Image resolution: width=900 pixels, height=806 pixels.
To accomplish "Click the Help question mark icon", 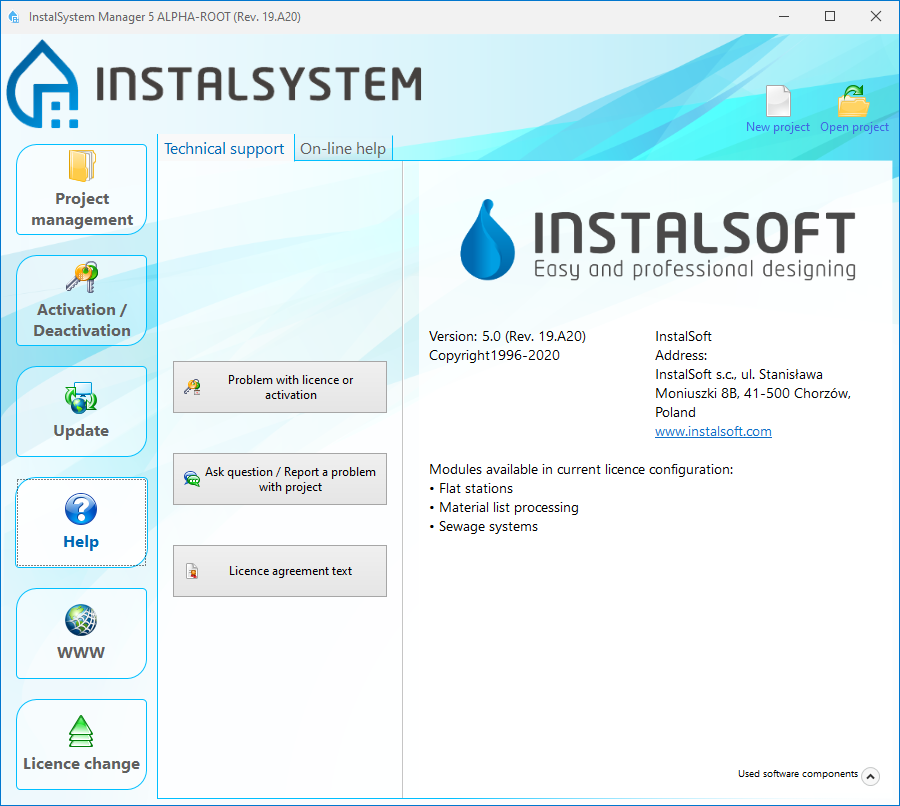I will [81, 509].
